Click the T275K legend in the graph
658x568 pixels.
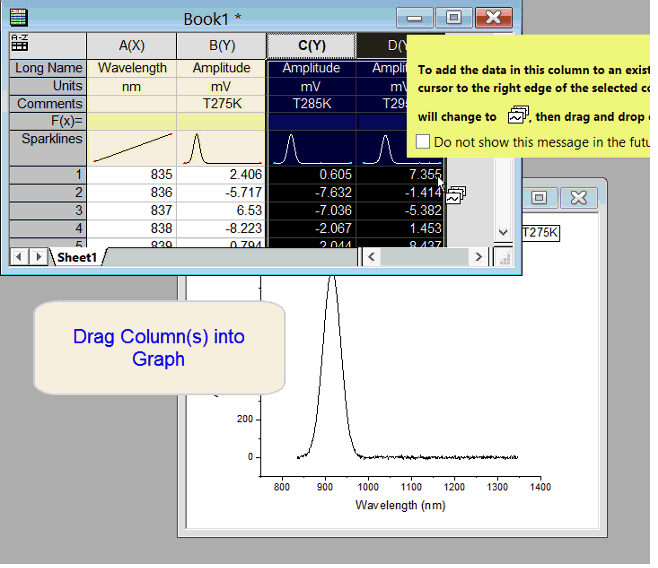[x=540, y=232]
